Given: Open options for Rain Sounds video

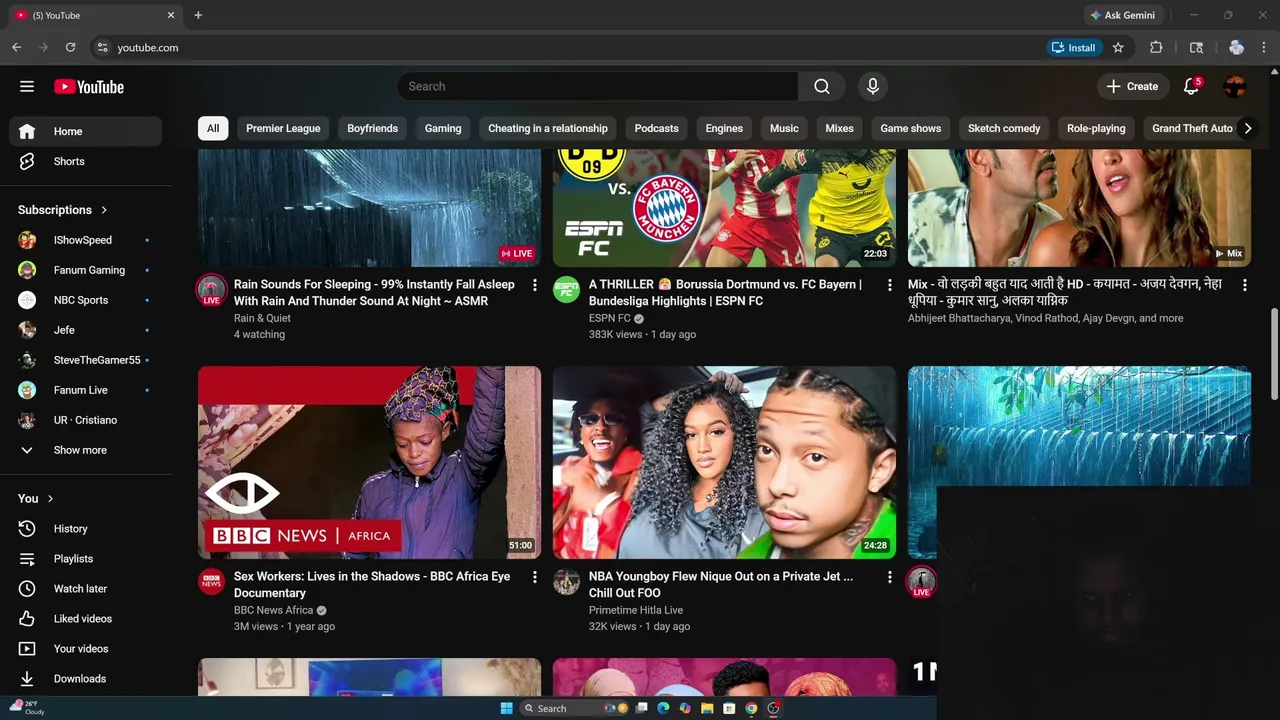Looking at the screenshot, I should pyautogui.click(x=535, y=285).
